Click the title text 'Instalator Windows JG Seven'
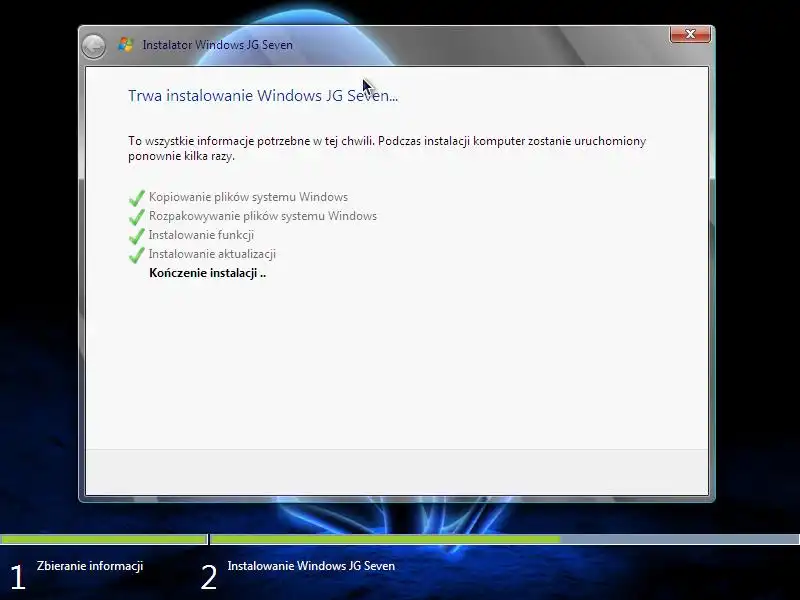Viewport: 800px width, 600px height. [217, 45]
